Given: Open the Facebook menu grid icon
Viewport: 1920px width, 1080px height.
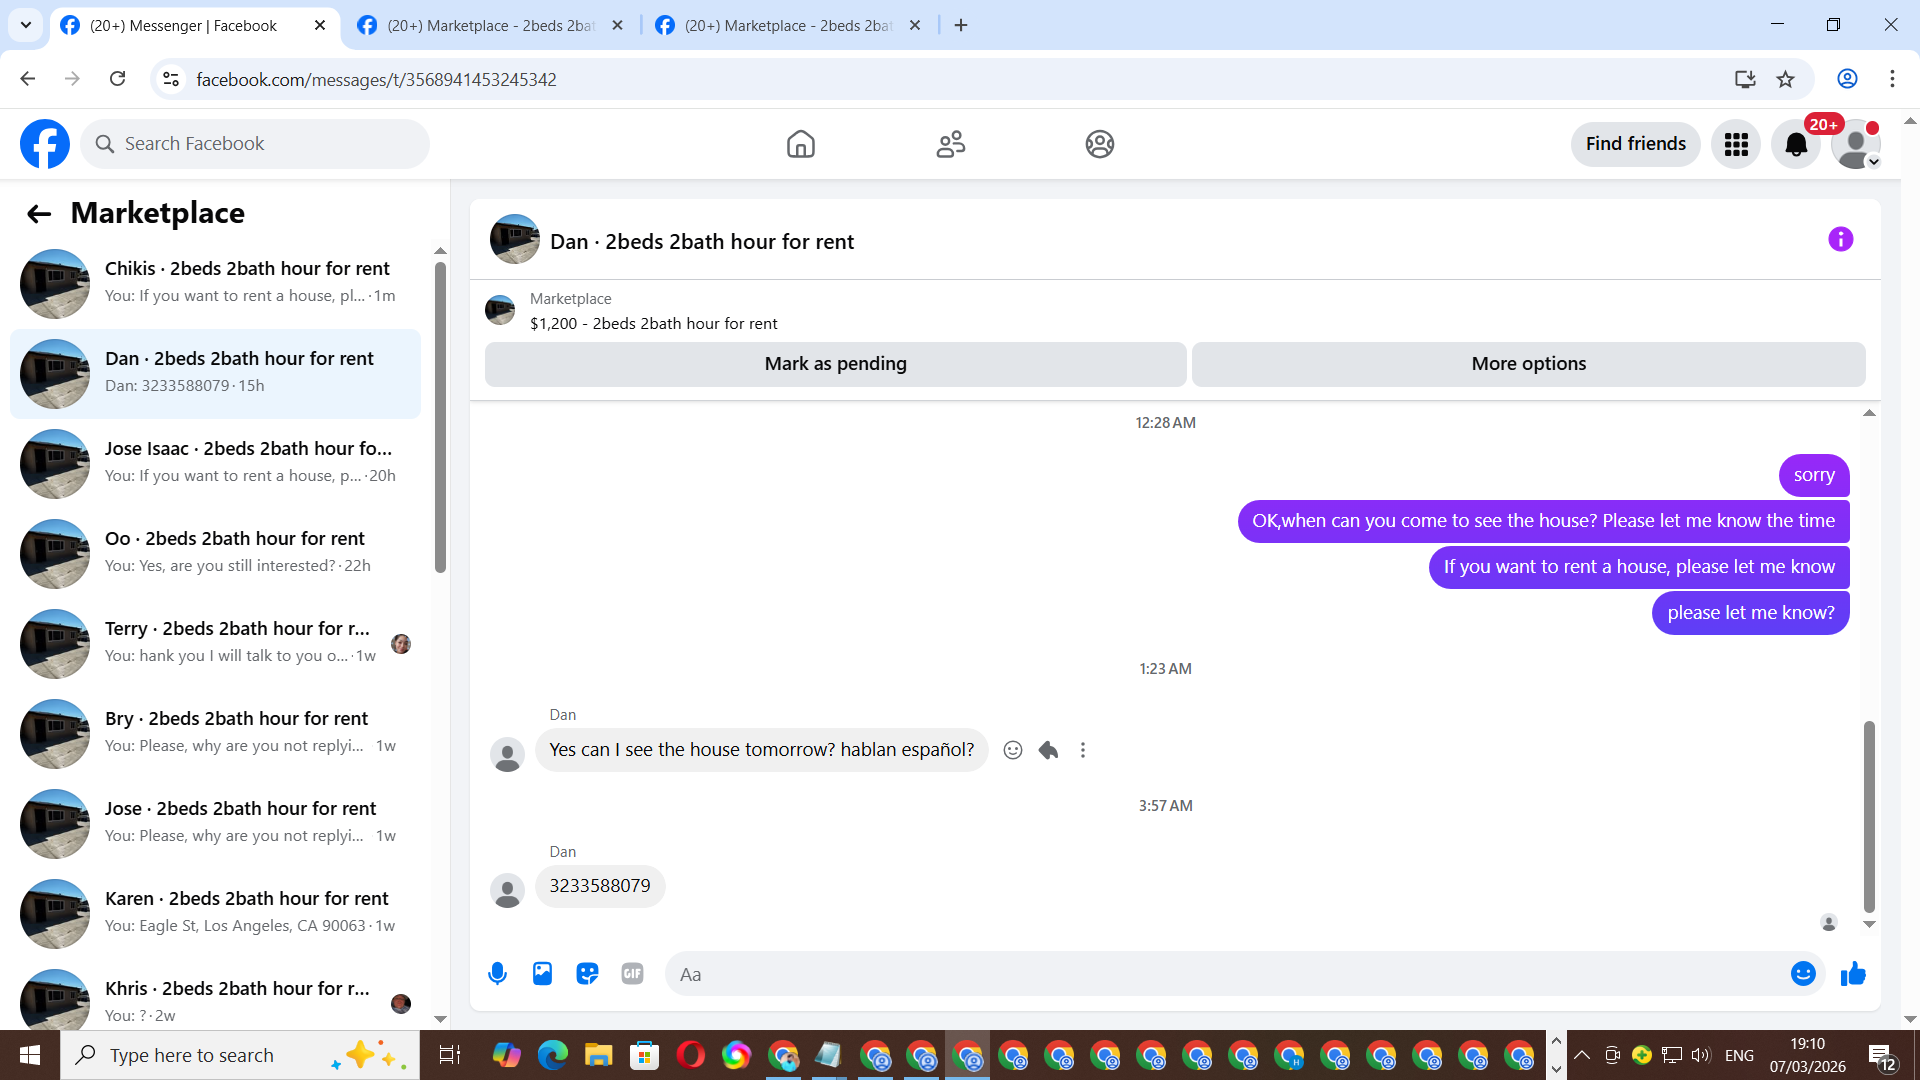Looking at the screenshot, I should point(1736,144).
